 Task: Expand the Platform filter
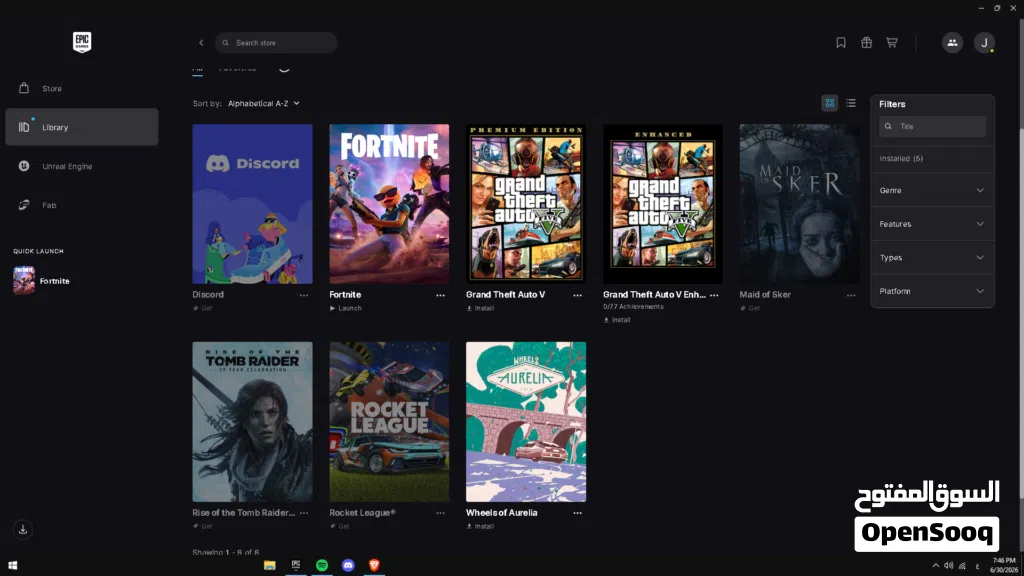click(x=932, y=291)
